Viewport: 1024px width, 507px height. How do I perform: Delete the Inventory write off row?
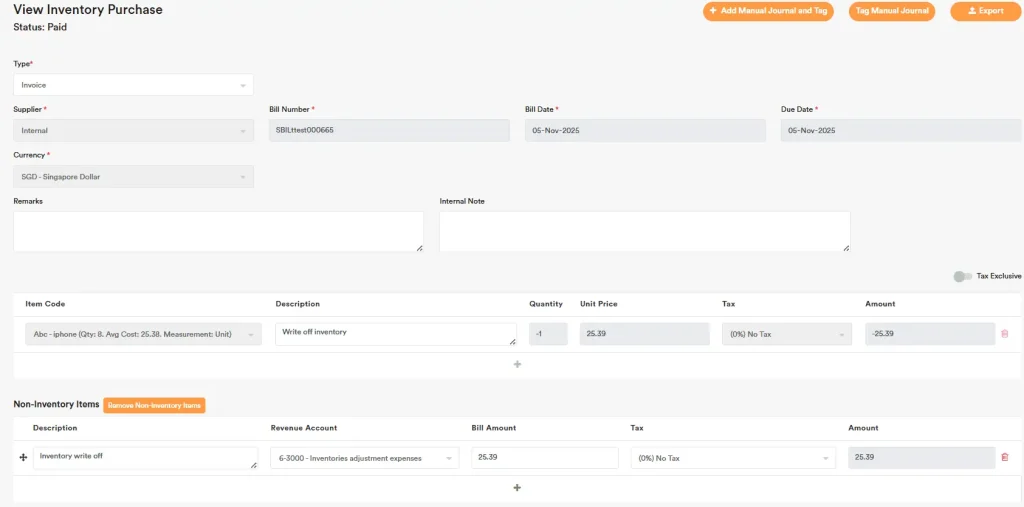(x=1004, y=458)
